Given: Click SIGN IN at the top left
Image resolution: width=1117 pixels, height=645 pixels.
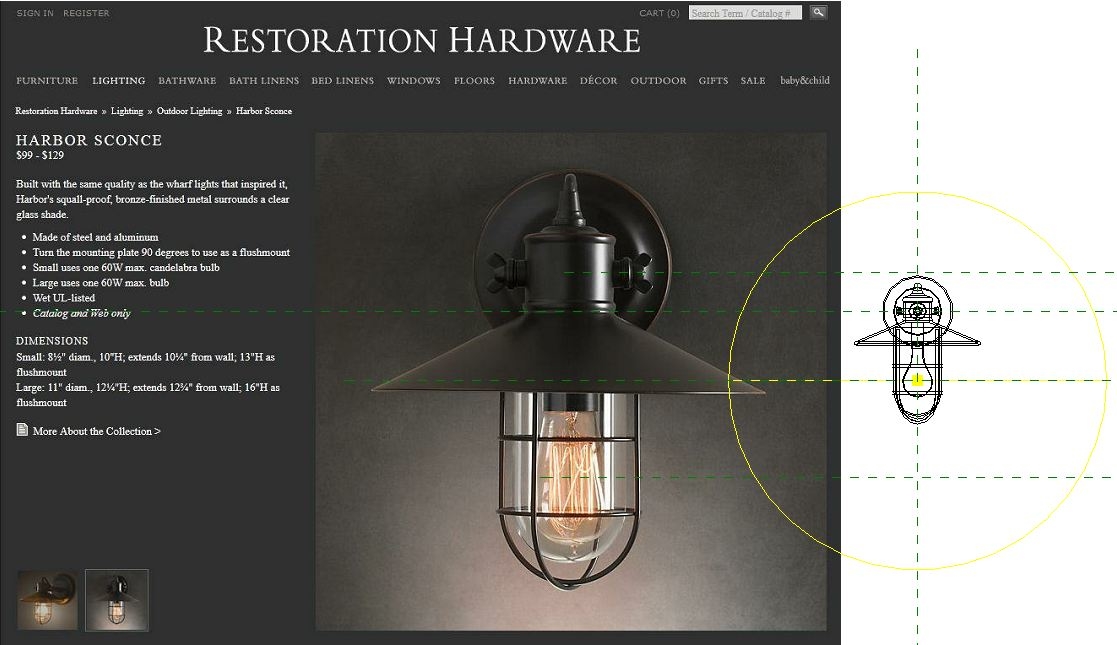Looking at the screenshot, I should tap(33, 13).
